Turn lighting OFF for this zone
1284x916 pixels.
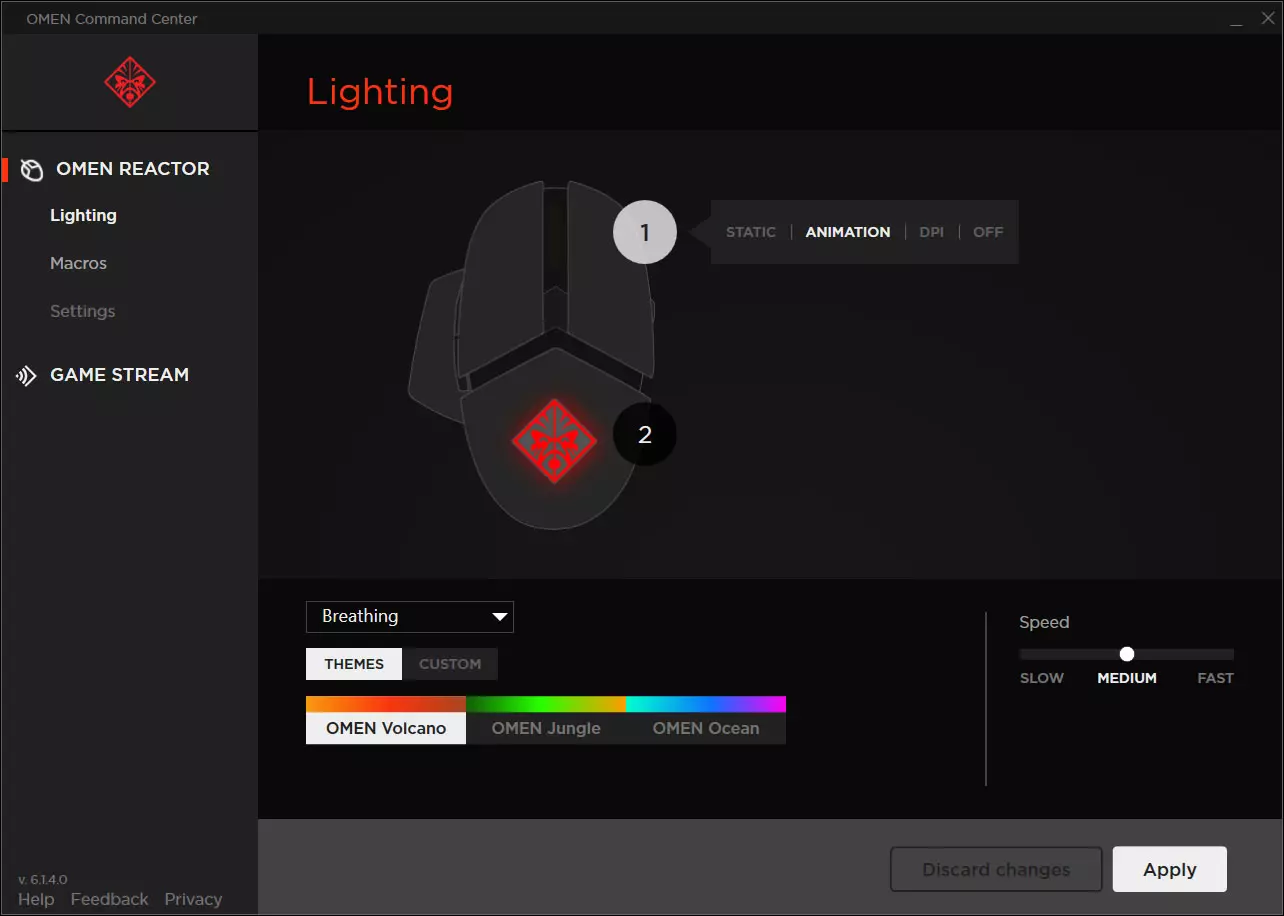pos(988,232)
